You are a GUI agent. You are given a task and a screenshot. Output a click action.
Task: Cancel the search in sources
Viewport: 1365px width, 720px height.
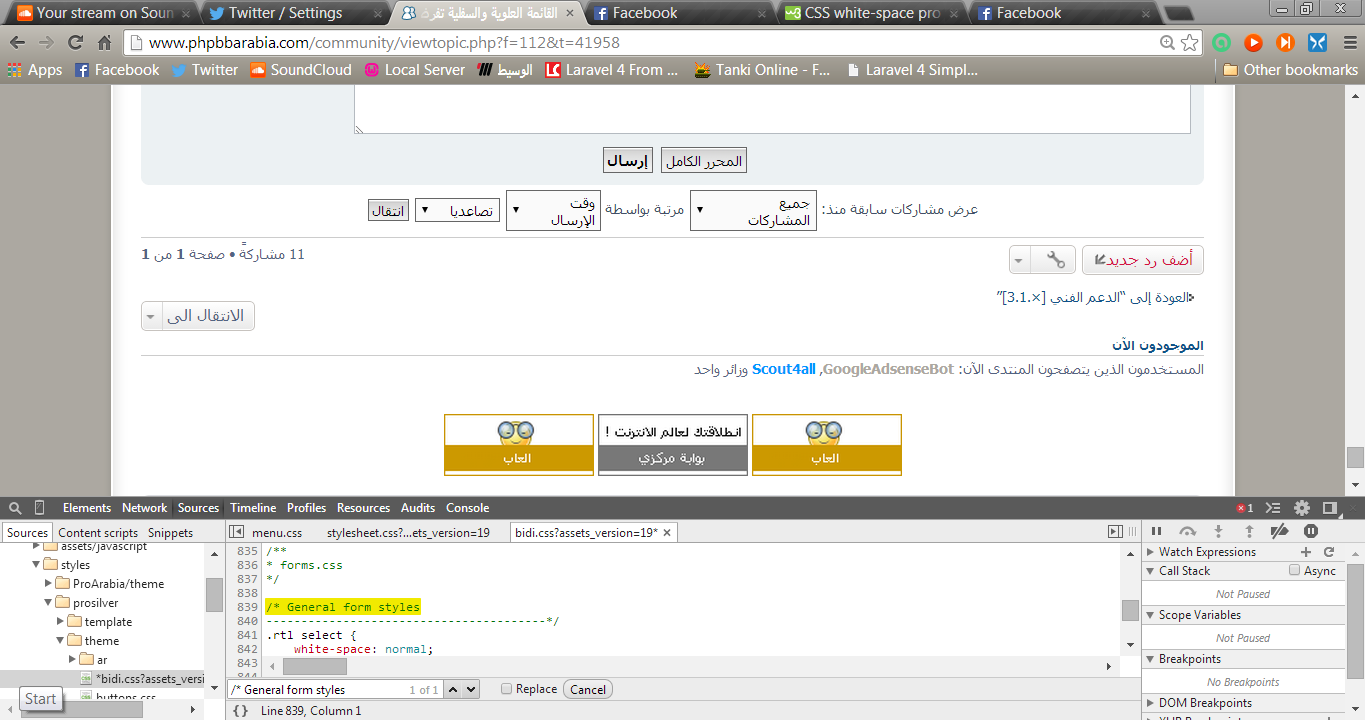(588, 689)
